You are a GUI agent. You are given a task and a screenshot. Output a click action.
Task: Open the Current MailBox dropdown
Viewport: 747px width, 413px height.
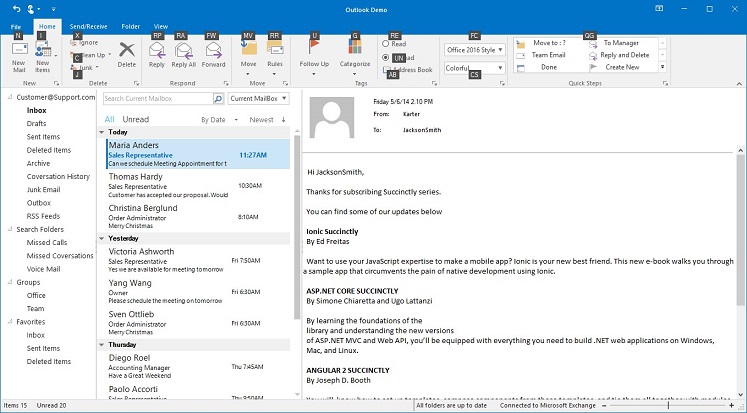[258, 99]
